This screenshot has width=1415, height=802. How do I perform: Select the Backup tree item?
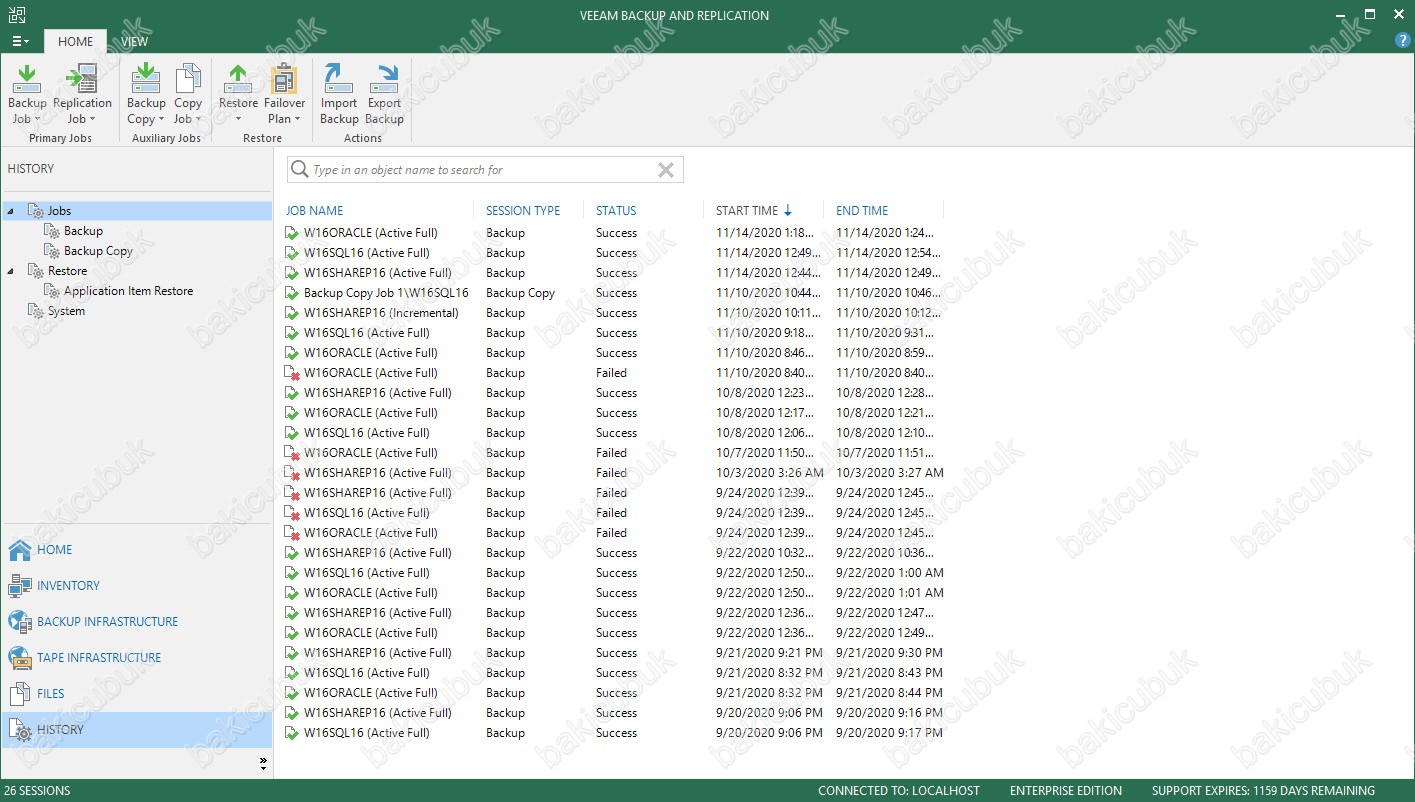pyautogui.click(x=83, y=231)
